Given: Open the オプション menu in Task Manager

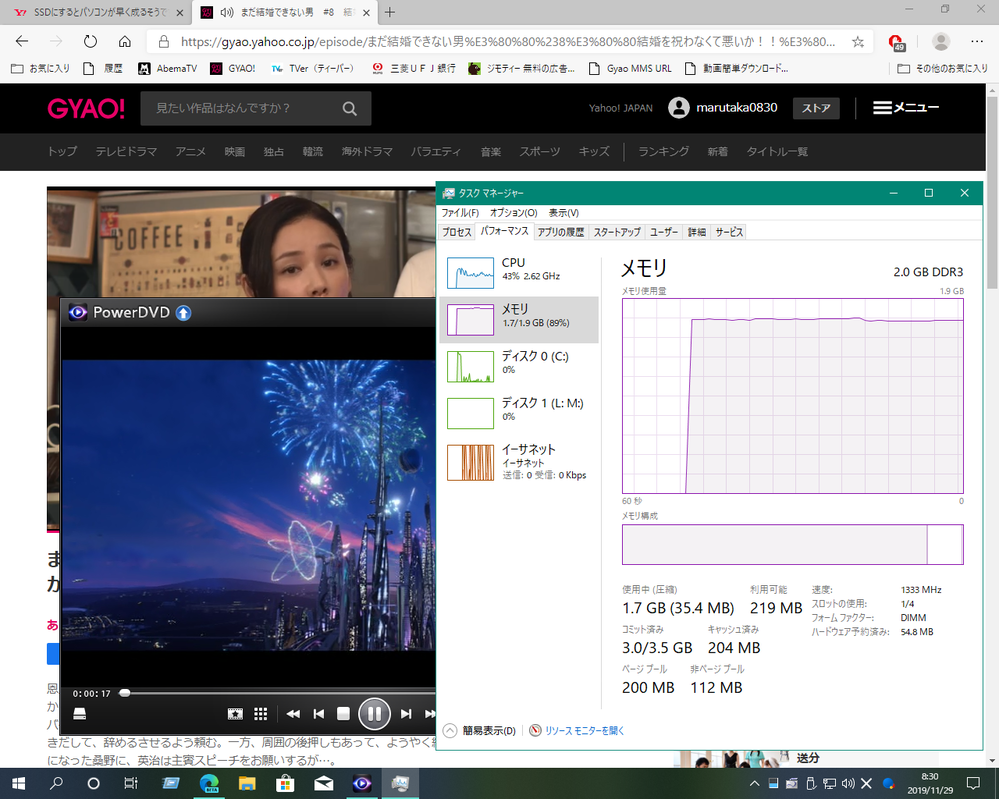Looking at the screenshot, I should click(x=514, y=213).
